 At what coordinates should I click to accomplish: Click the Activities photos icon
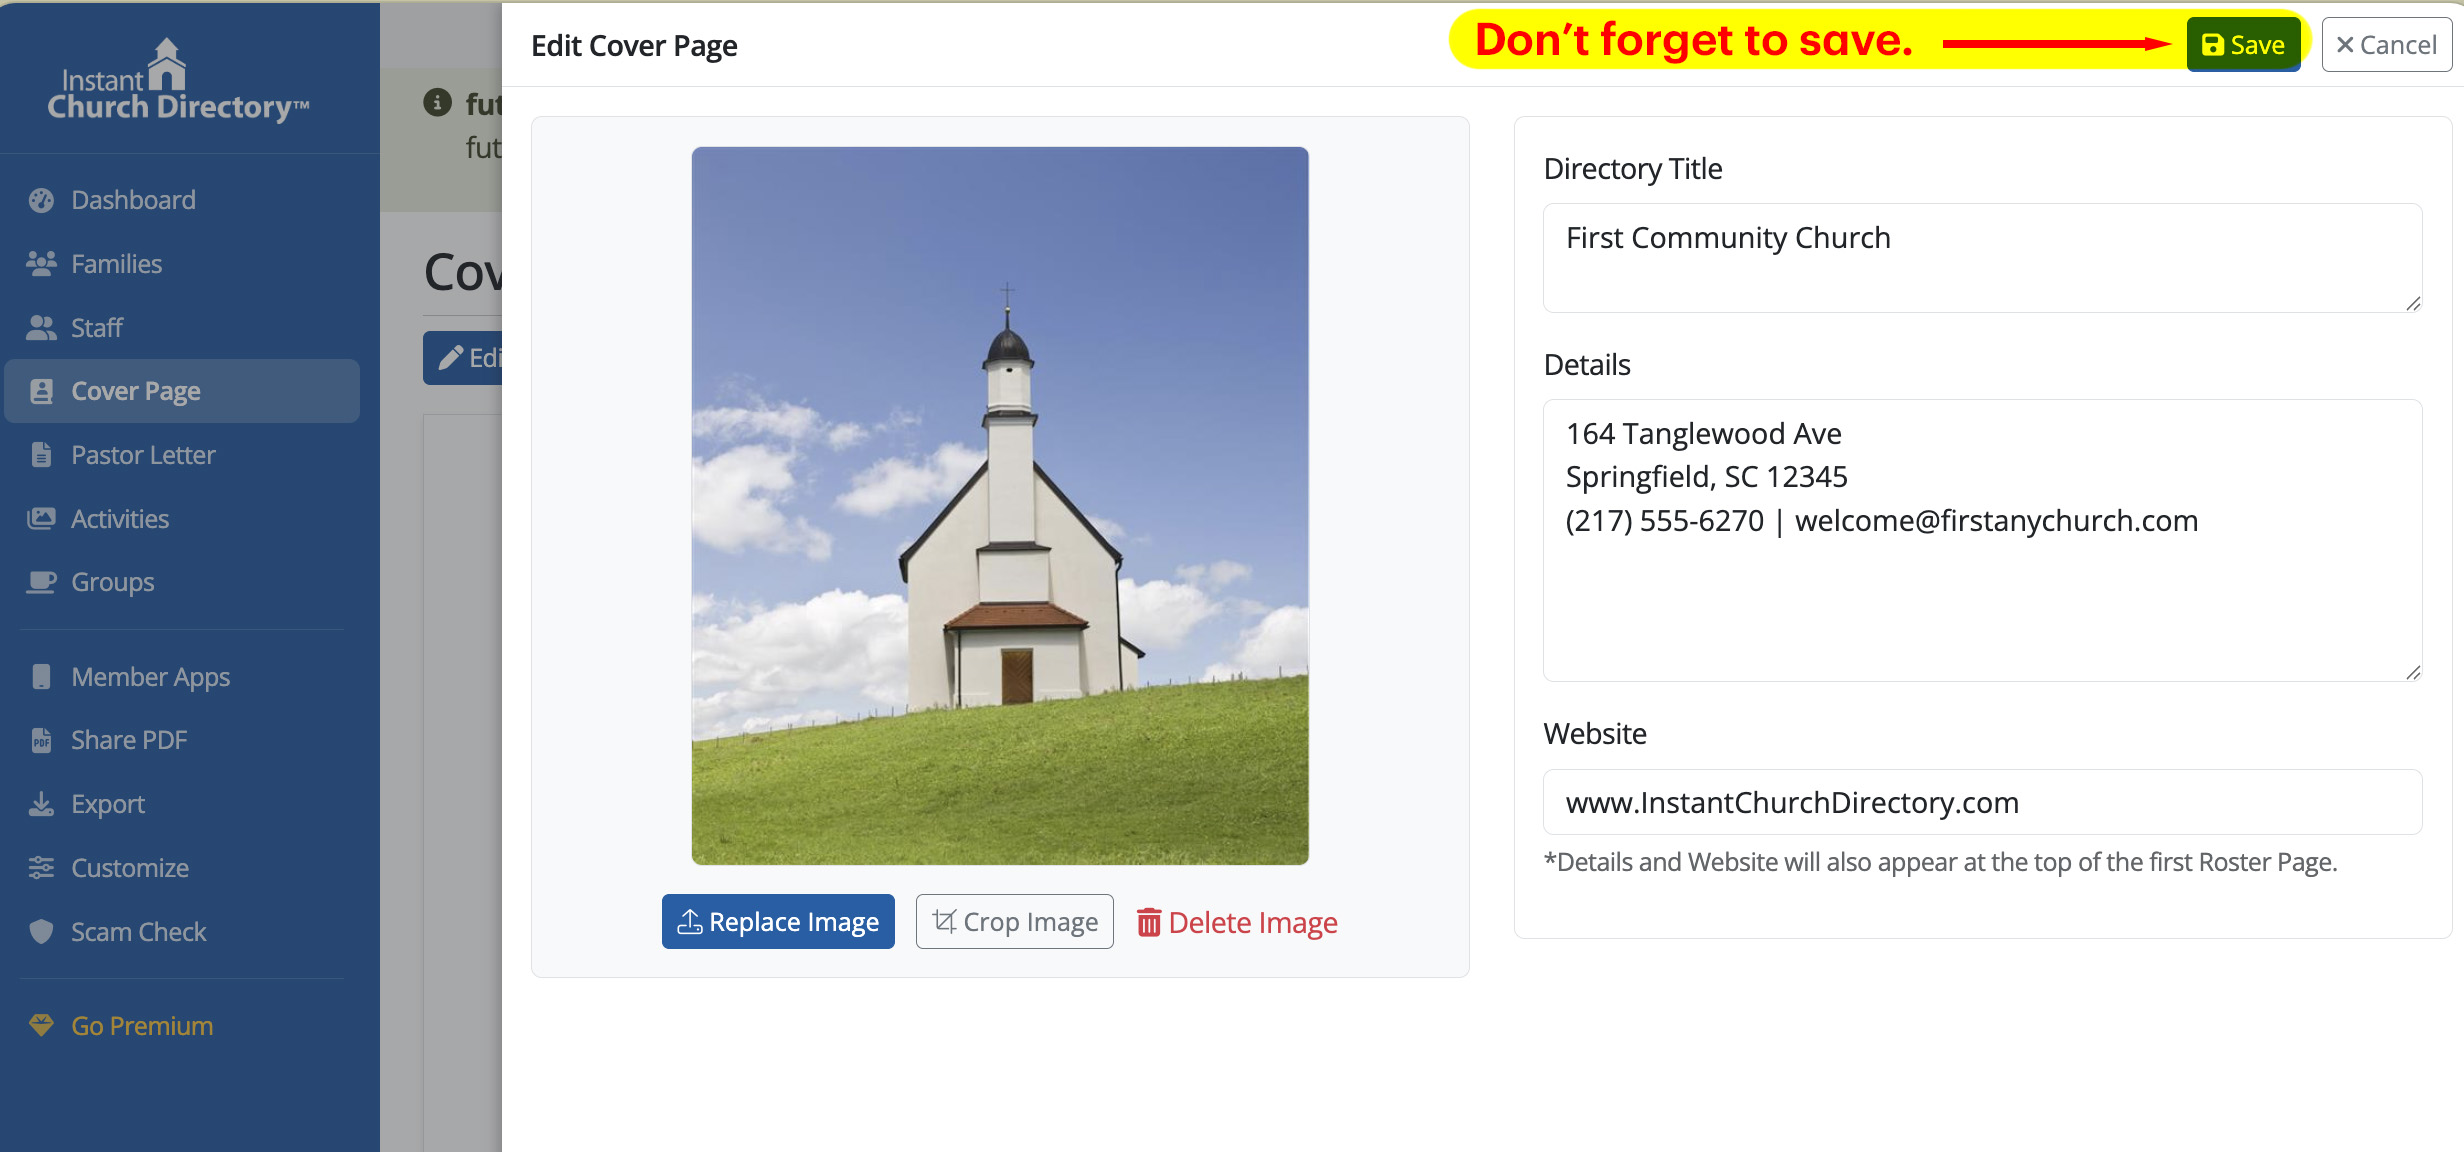(x=41, y=519)
